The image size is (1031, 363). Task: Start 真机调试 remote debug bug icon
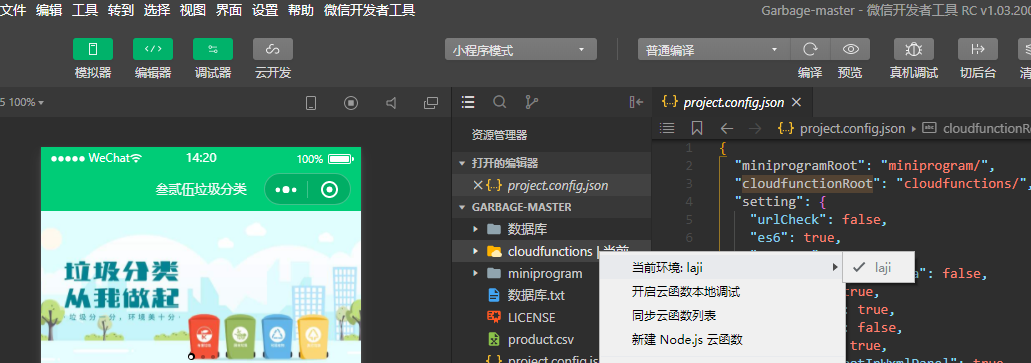pos(914,49)
